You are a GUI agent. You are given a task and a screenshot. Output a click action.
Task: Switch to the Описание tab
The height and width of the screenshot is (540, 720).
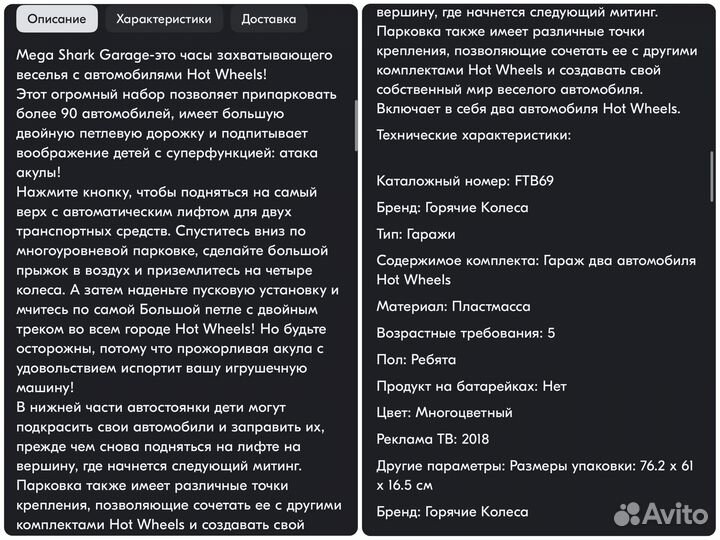pyautogui.click(x=57, y=19)
